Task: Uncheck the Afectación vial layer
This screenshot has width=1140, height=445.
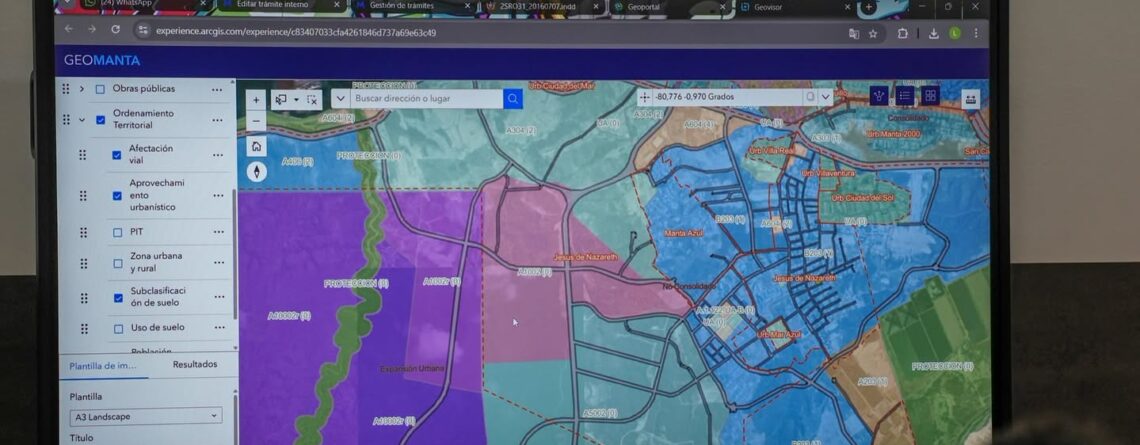Action: click(x=117, y=155)
